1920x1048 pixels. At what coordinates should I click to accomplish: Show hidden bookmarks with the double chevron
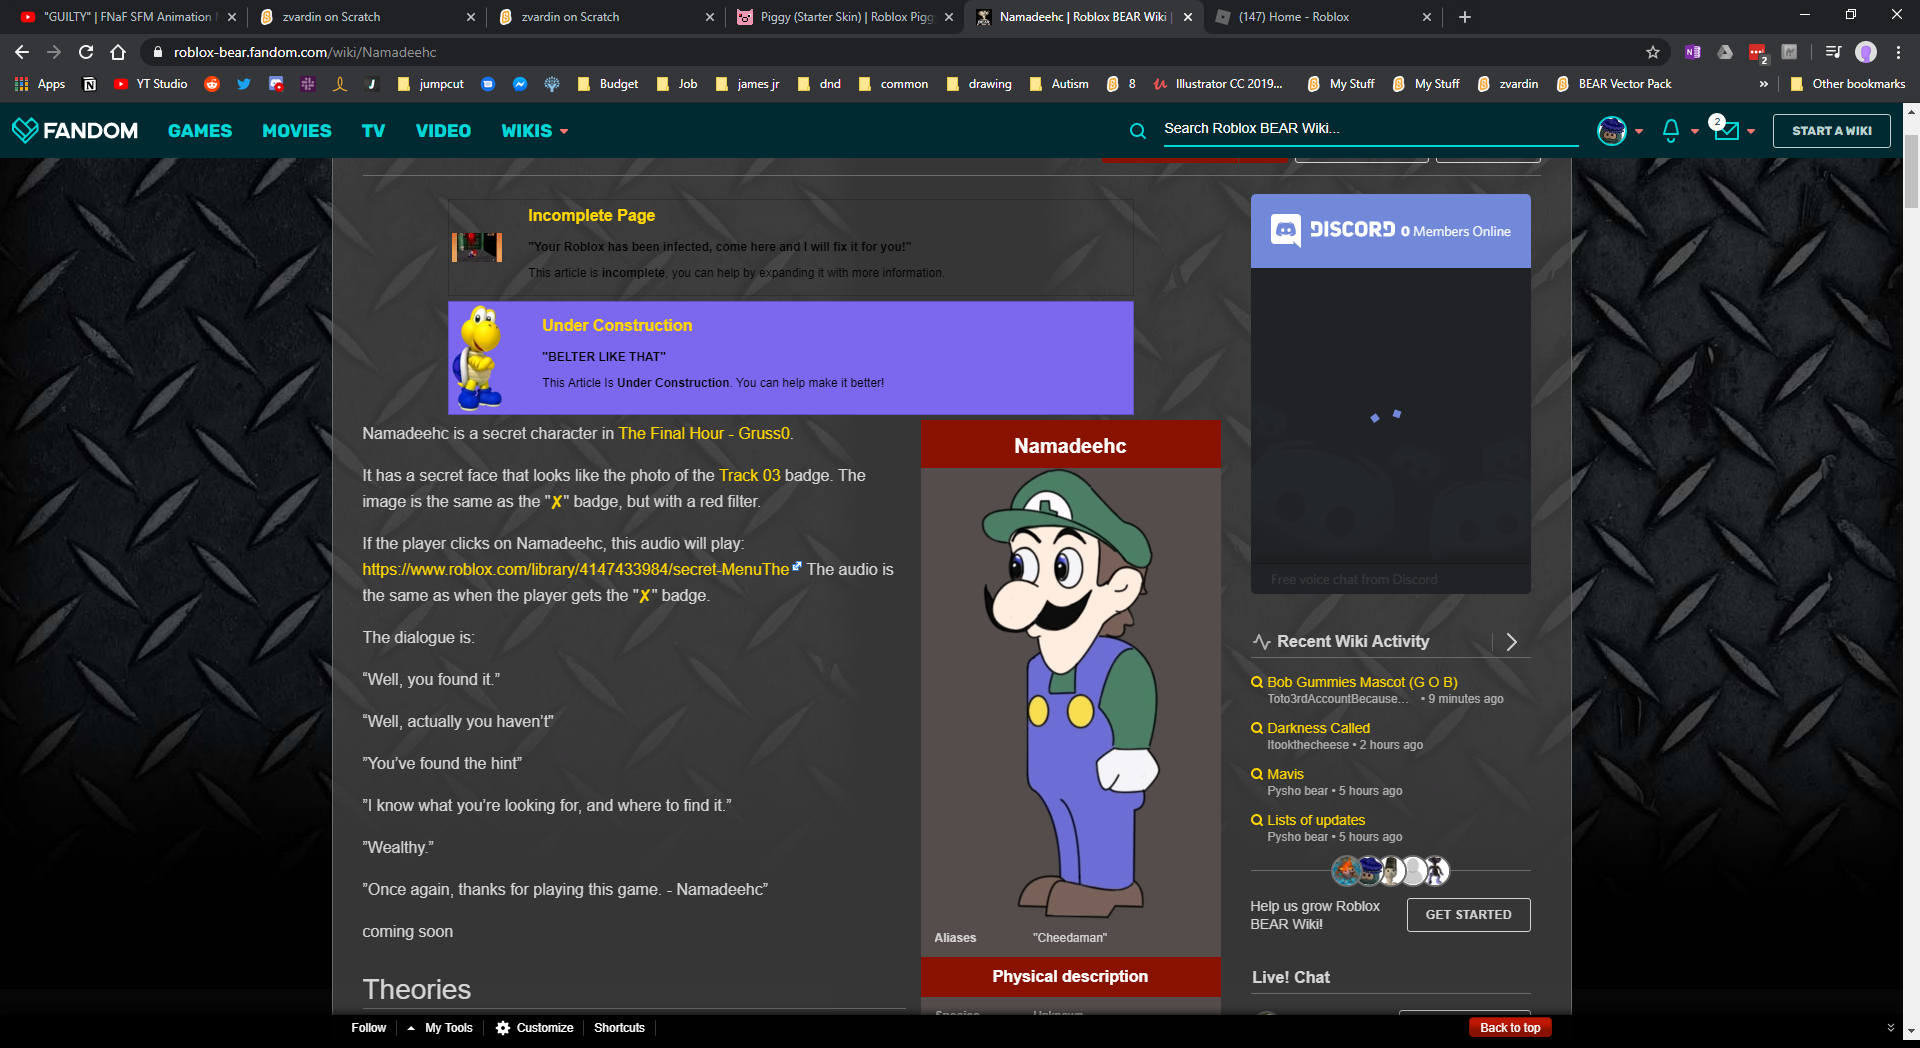click(x=1764, y=84)
